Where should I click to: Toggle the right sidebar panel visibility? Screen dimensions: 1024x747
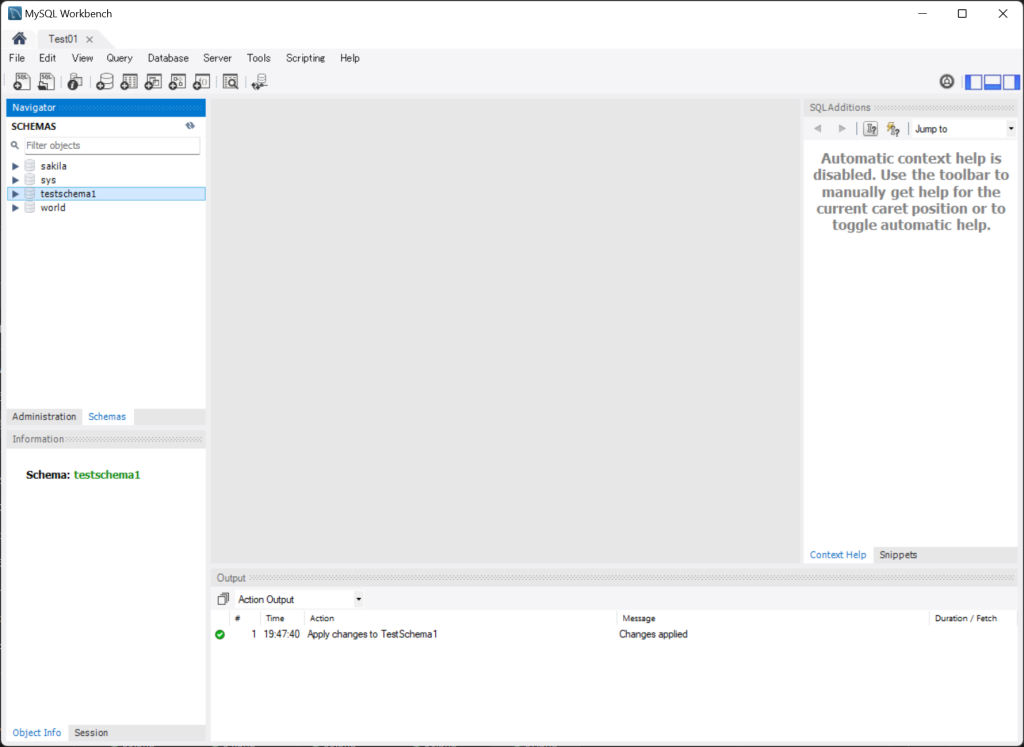(x=1011, y=82)
